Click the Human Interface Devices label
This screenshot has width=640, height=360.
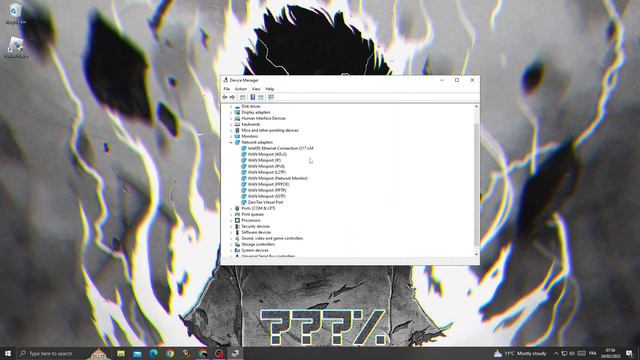click(x=264, y=118)
